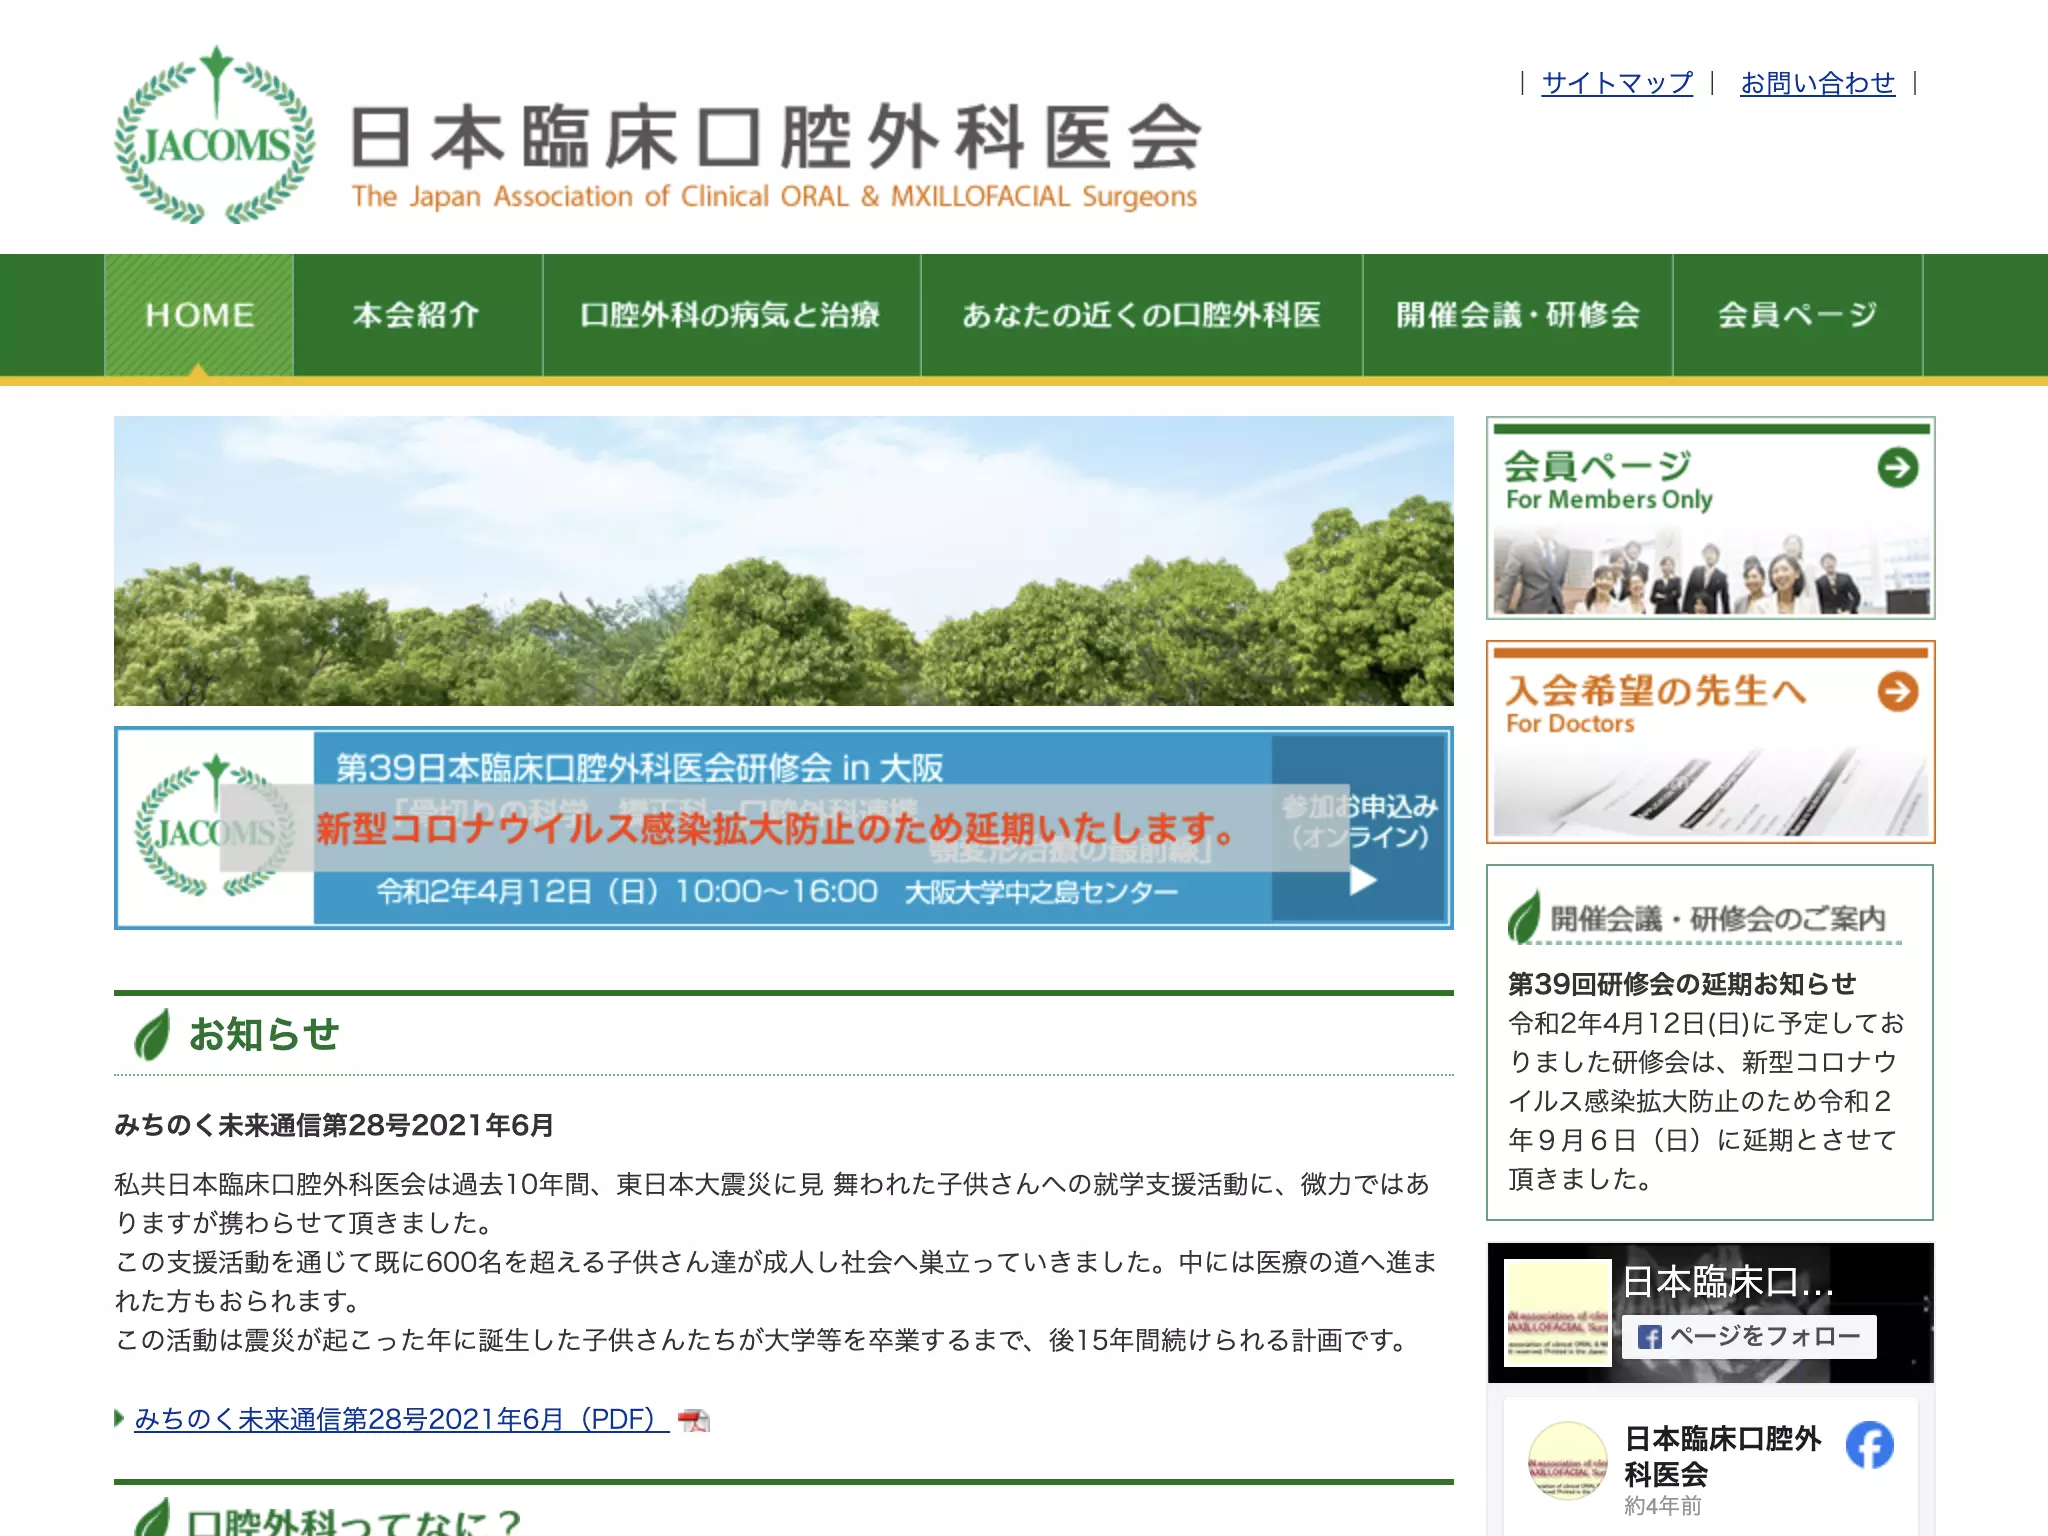
Task: Click the 参加お申込み play arrow icon
Action: [x=1363, y=880]
